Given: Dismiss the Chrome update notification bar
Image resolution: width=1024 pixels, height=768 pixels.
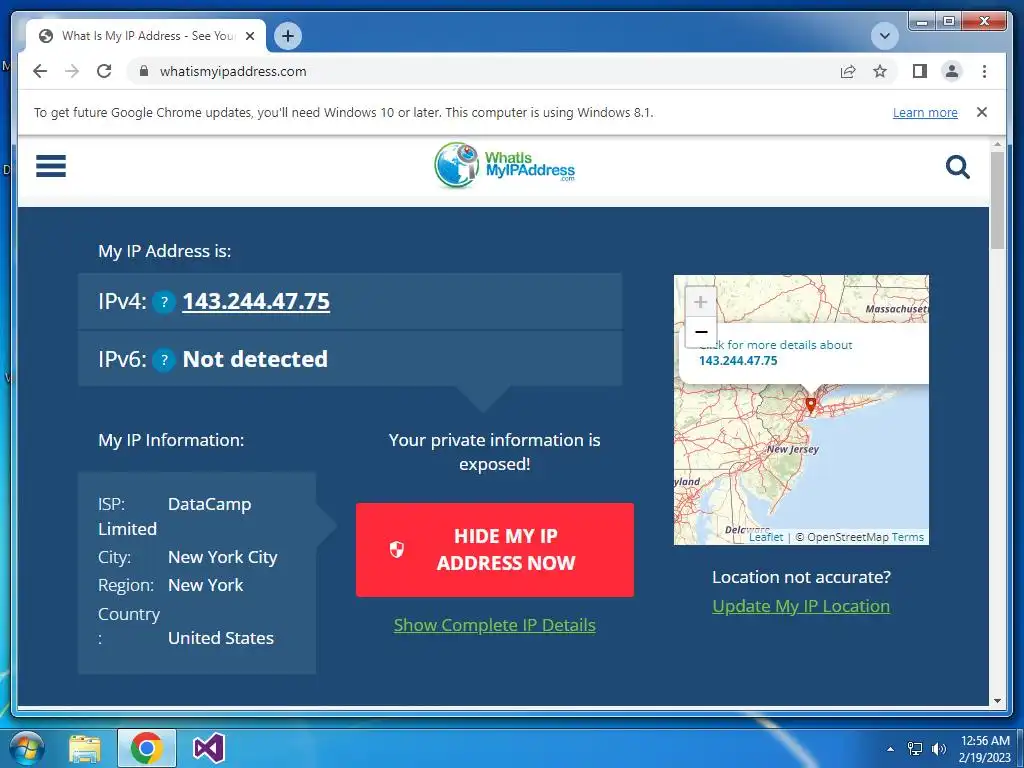Looking at the screenshot, I should 982,112.
